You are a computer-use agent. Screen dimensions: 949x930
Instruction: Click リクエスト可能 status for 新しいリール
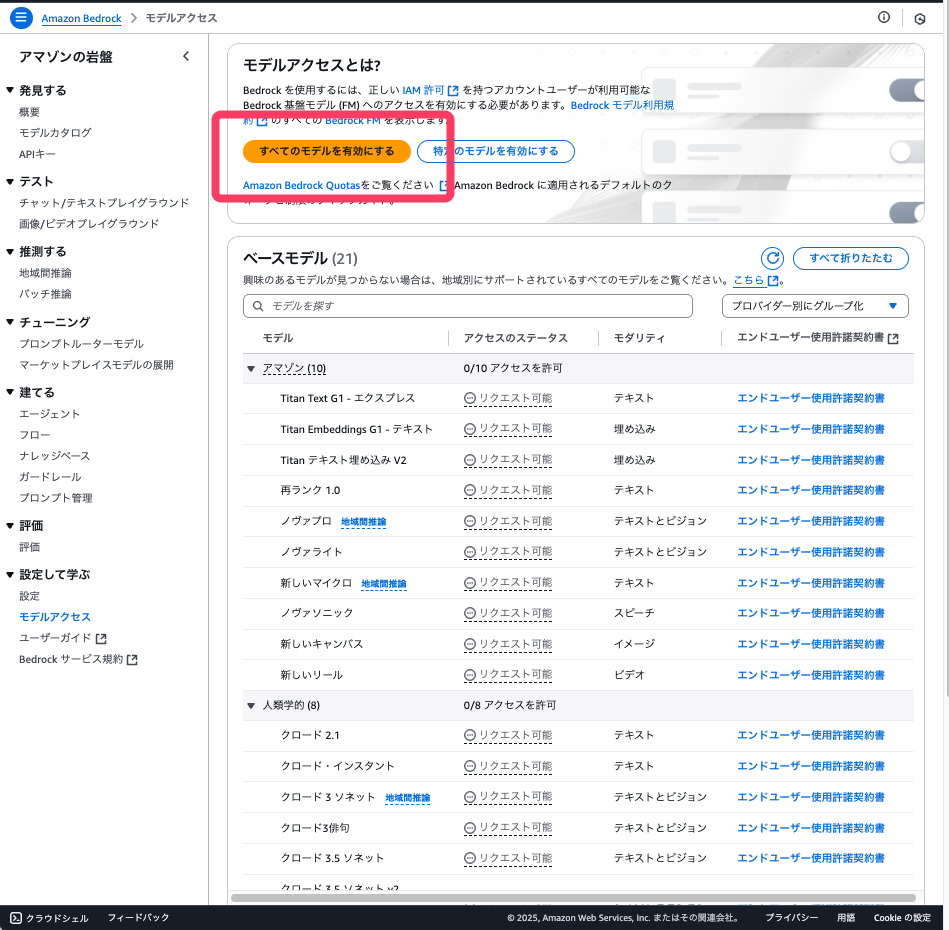(x=508, y=675)
